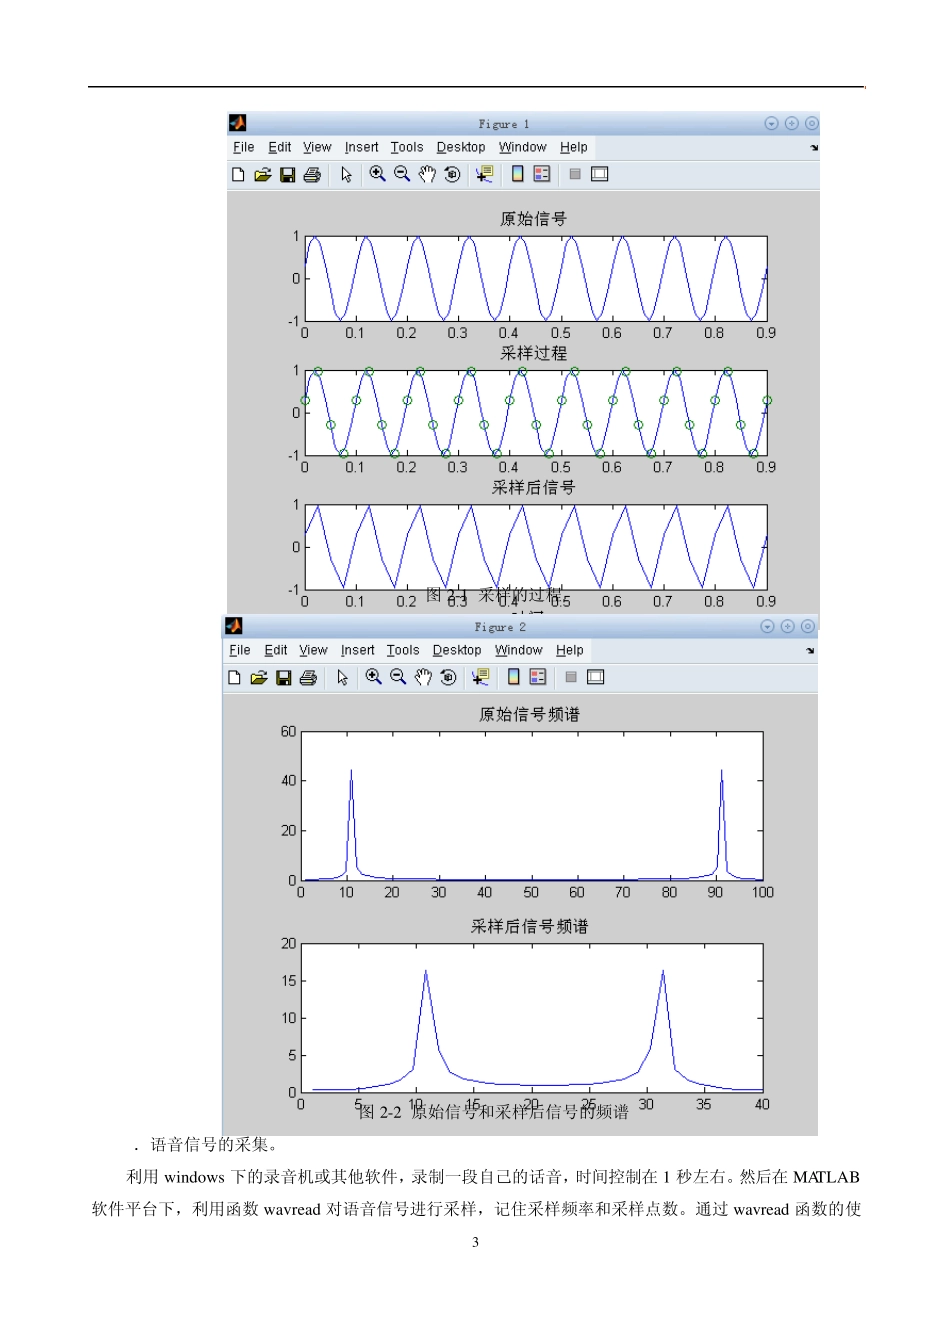Image resolution: width=950 pixels, height=1344 pixels.
Task: Click Show Plot Tools icon in Figure 2
Action: (x=595, y=677)
